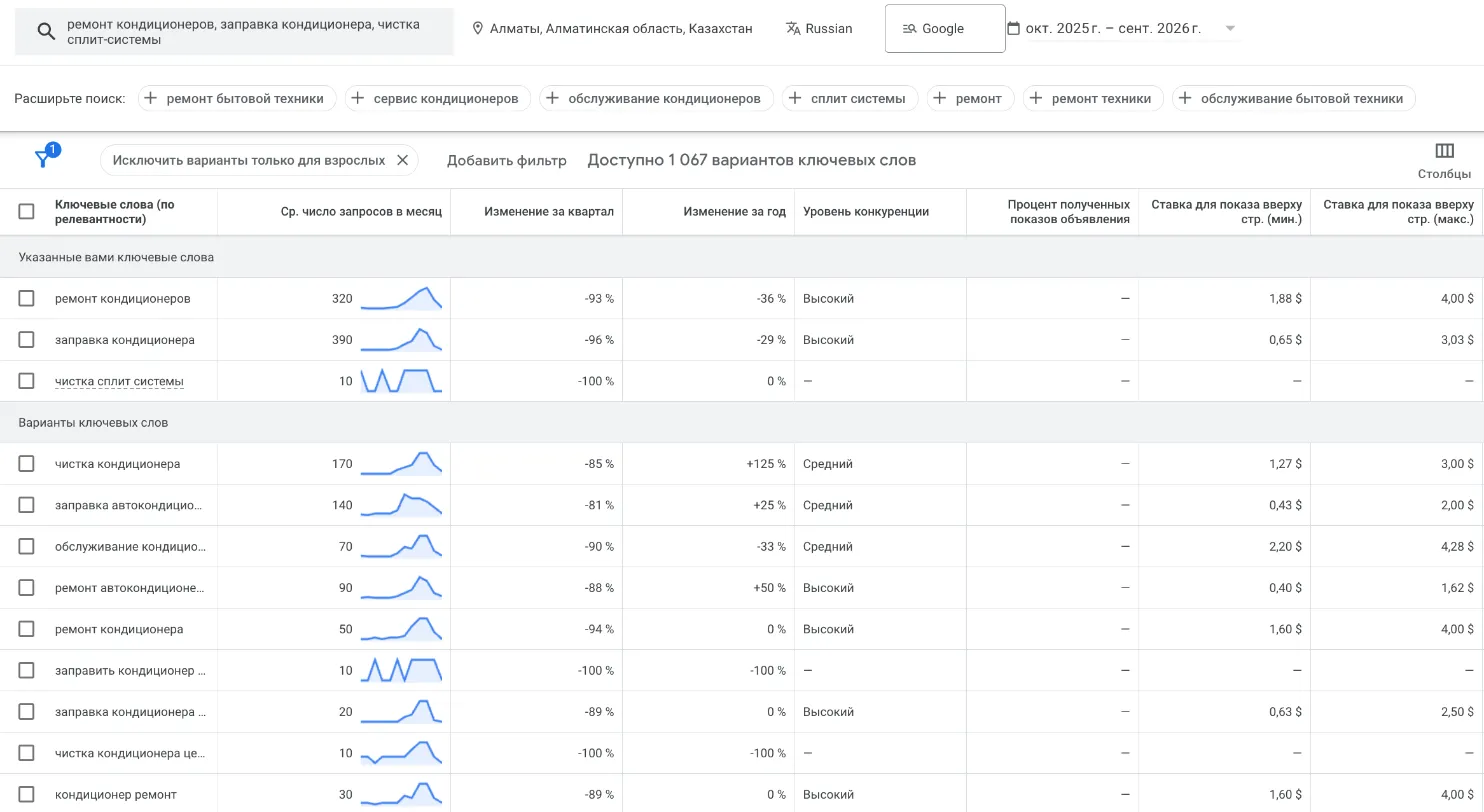Click Добавить фильтр button
Viewport: 1484px width, 812px height.
(x=507, y=161)
